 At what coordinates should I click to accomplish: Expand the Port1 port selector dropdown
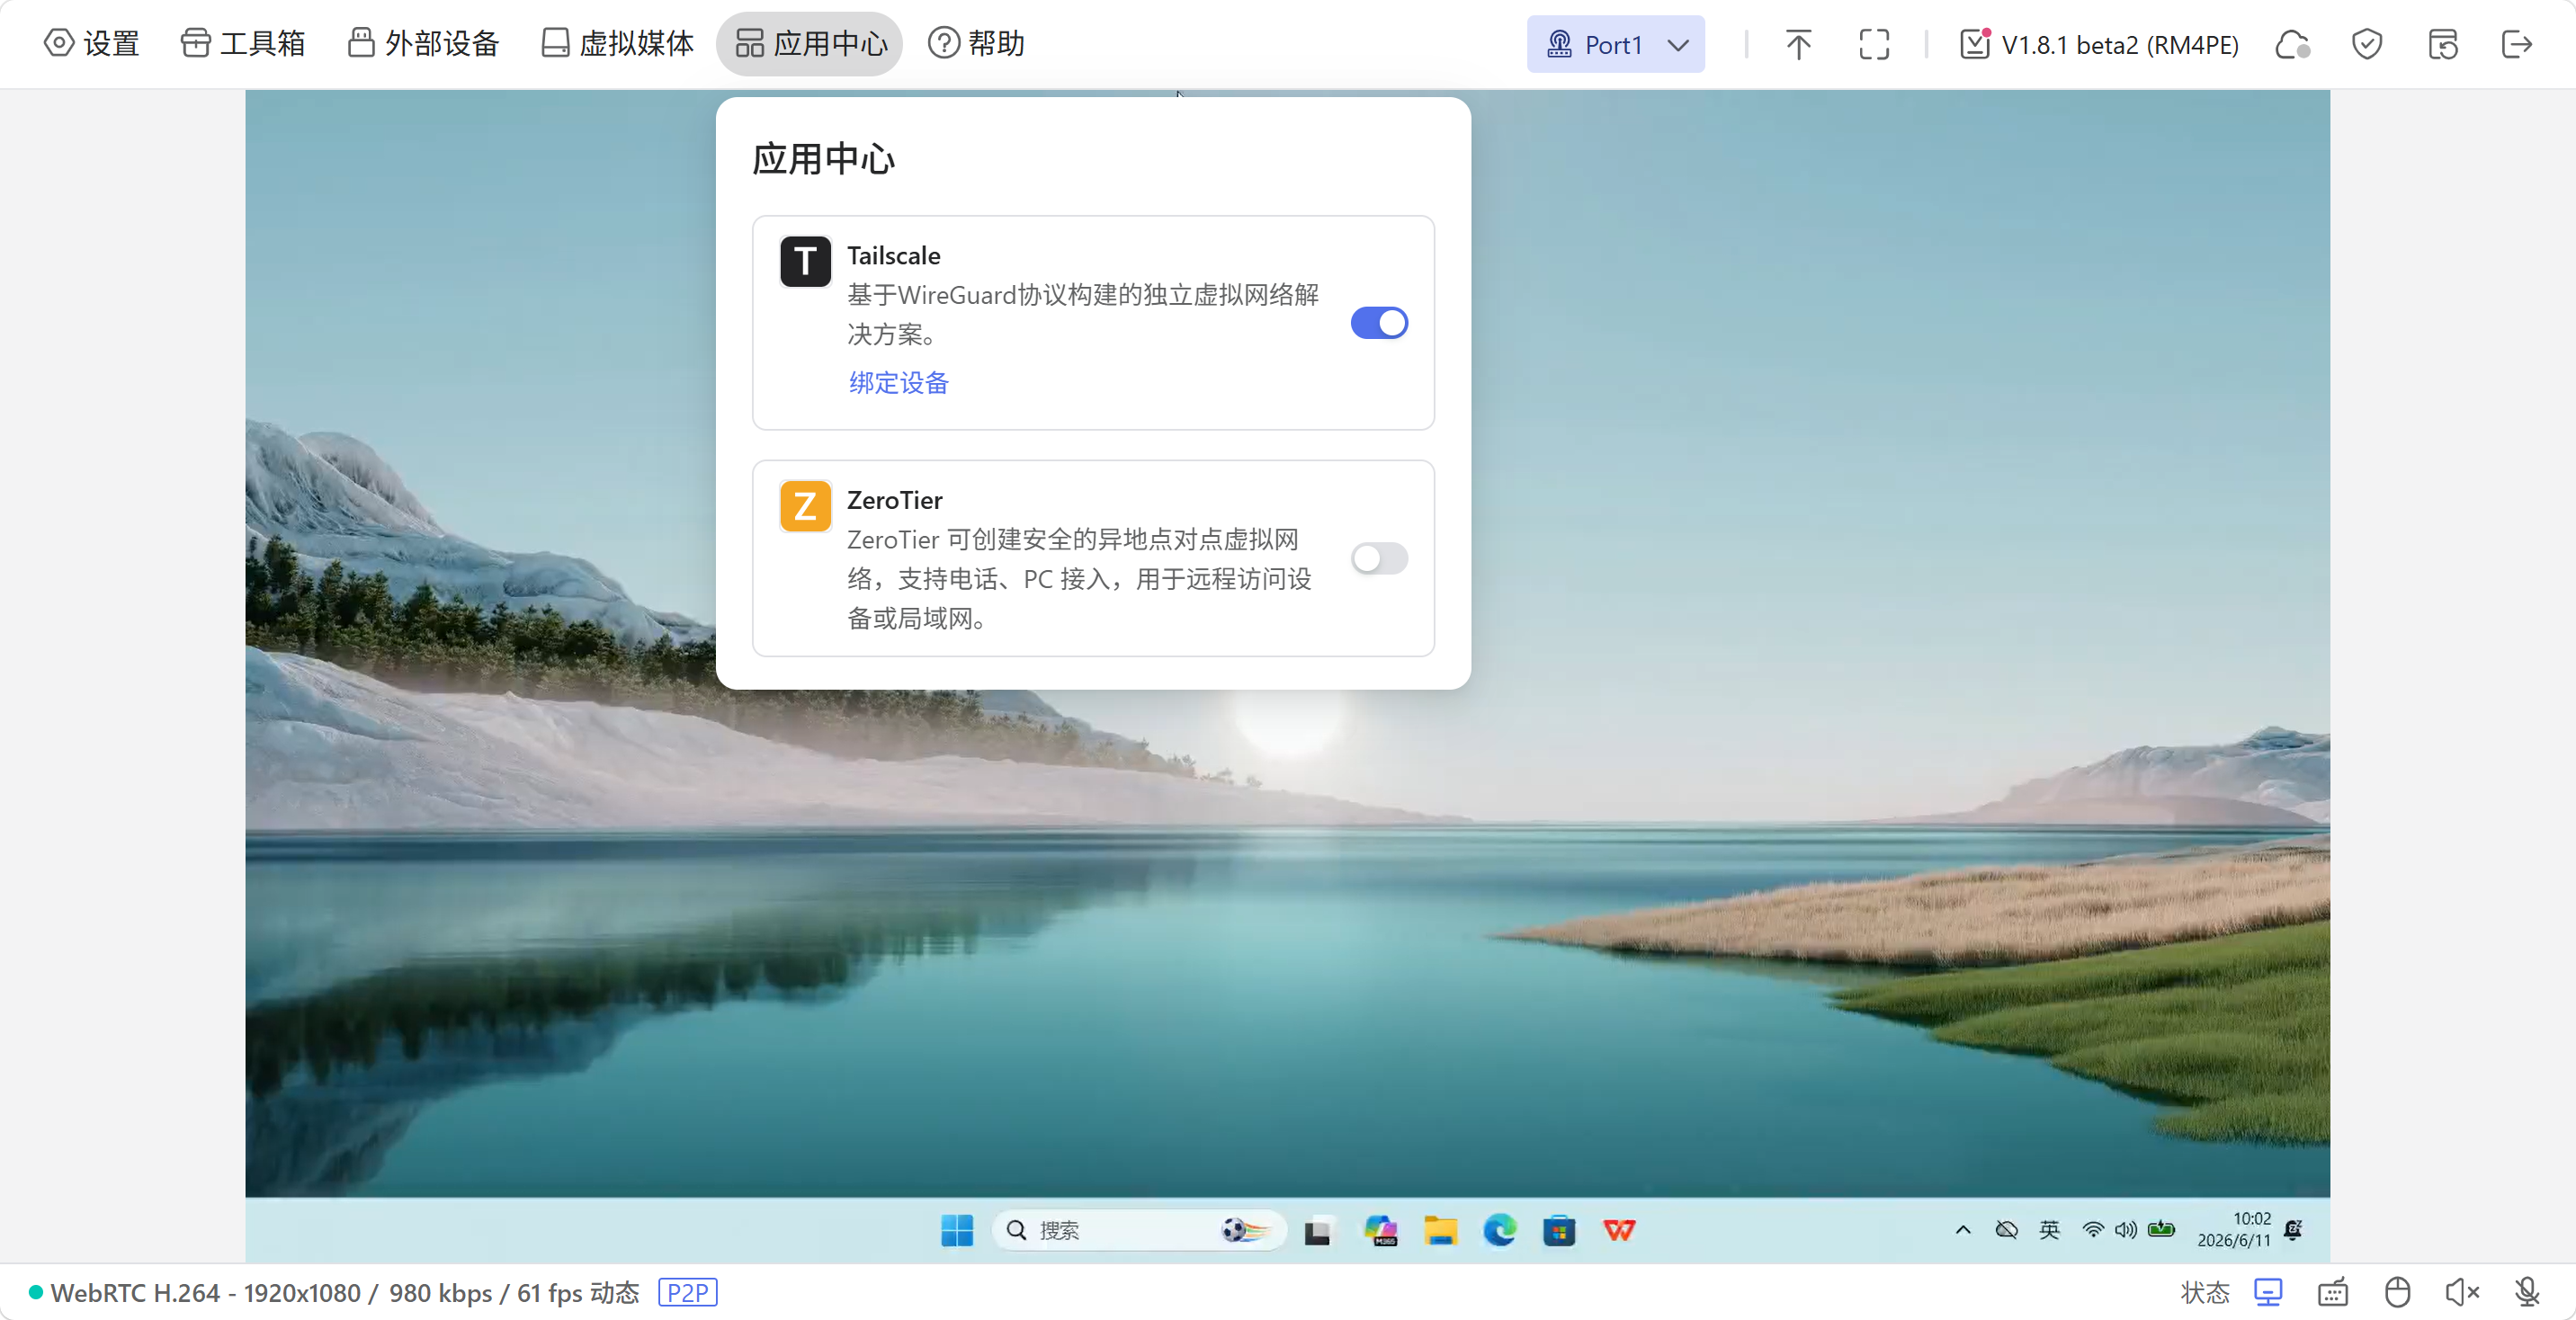(x=1615, y=44)
